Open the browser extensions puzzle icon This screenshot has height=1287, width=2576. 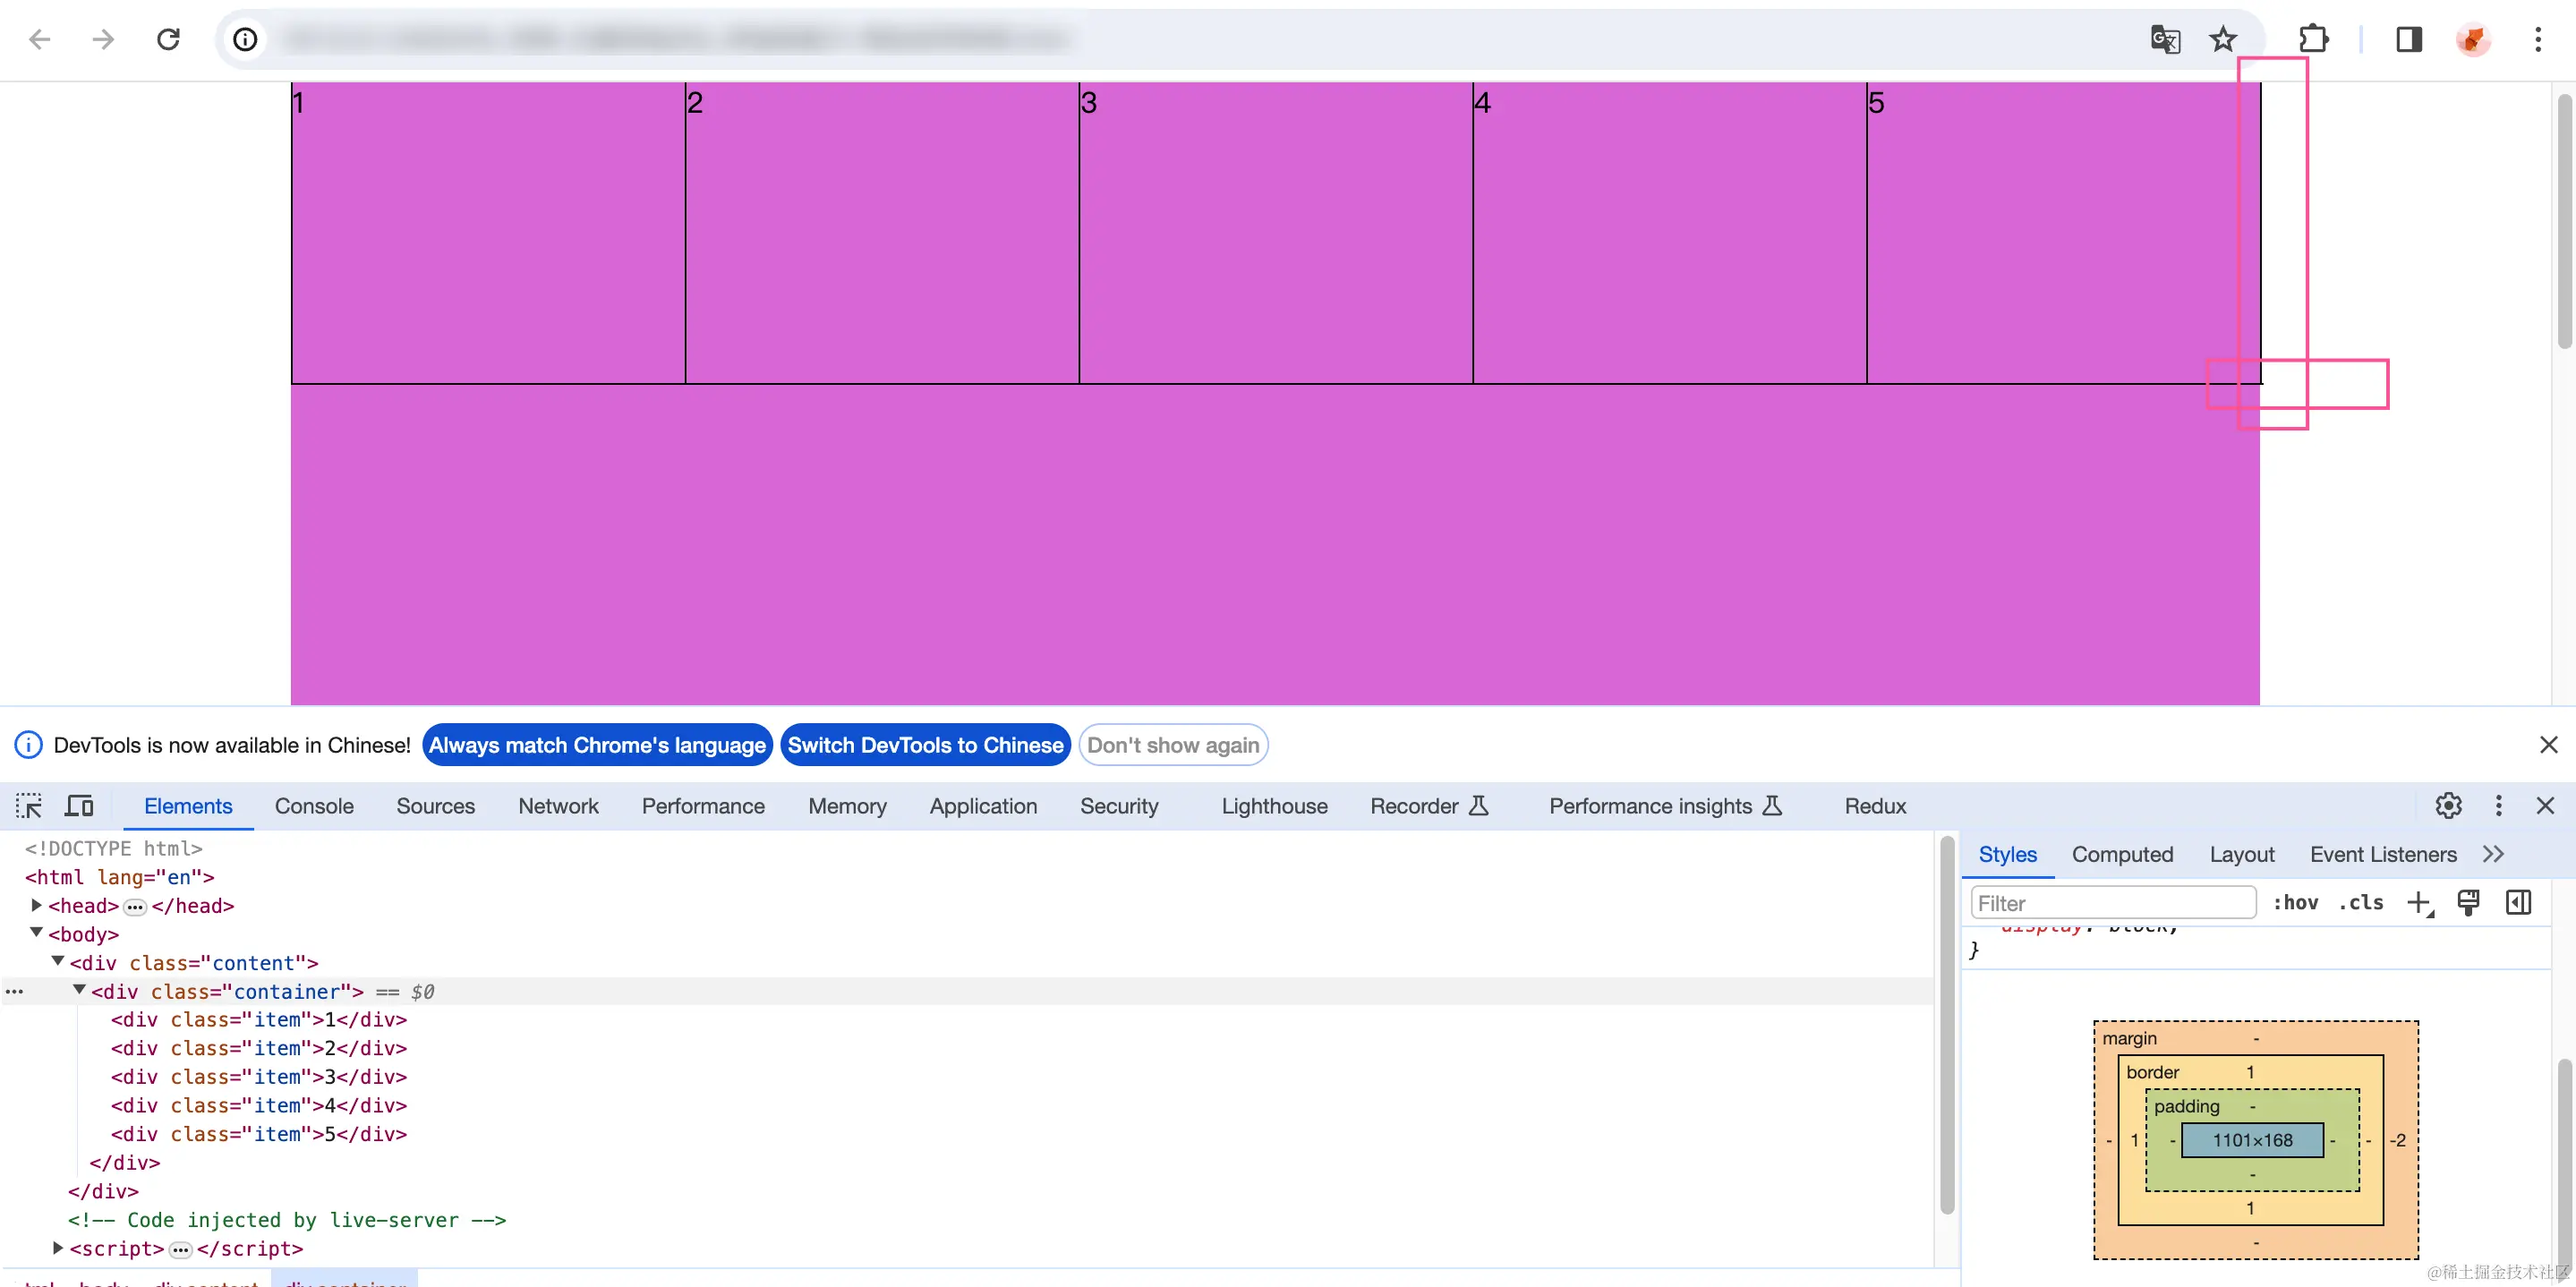tap(2313, 40)
